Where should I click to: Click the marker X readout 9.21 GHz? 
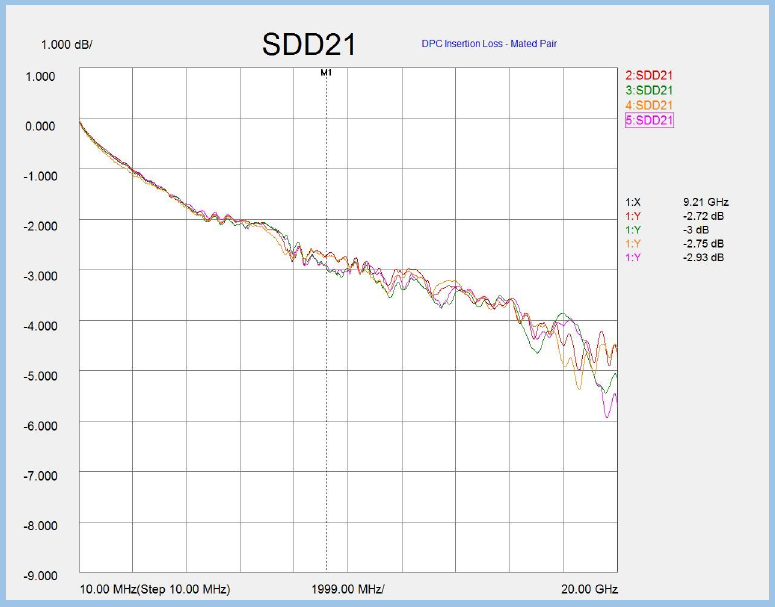point(706,202)
